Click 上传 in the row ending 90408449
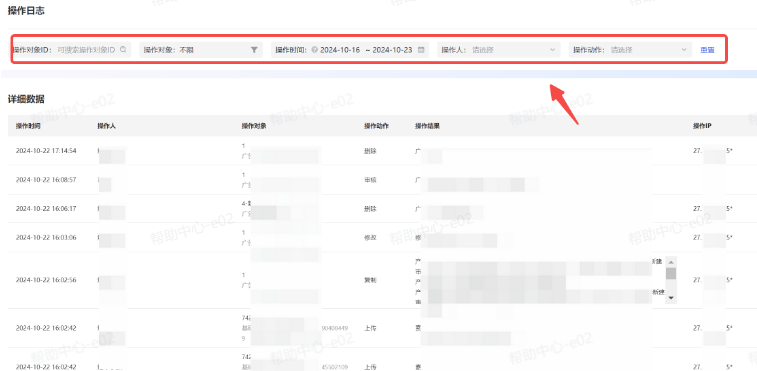This screenshot has height=371, width=757. (x=370, y=328)
